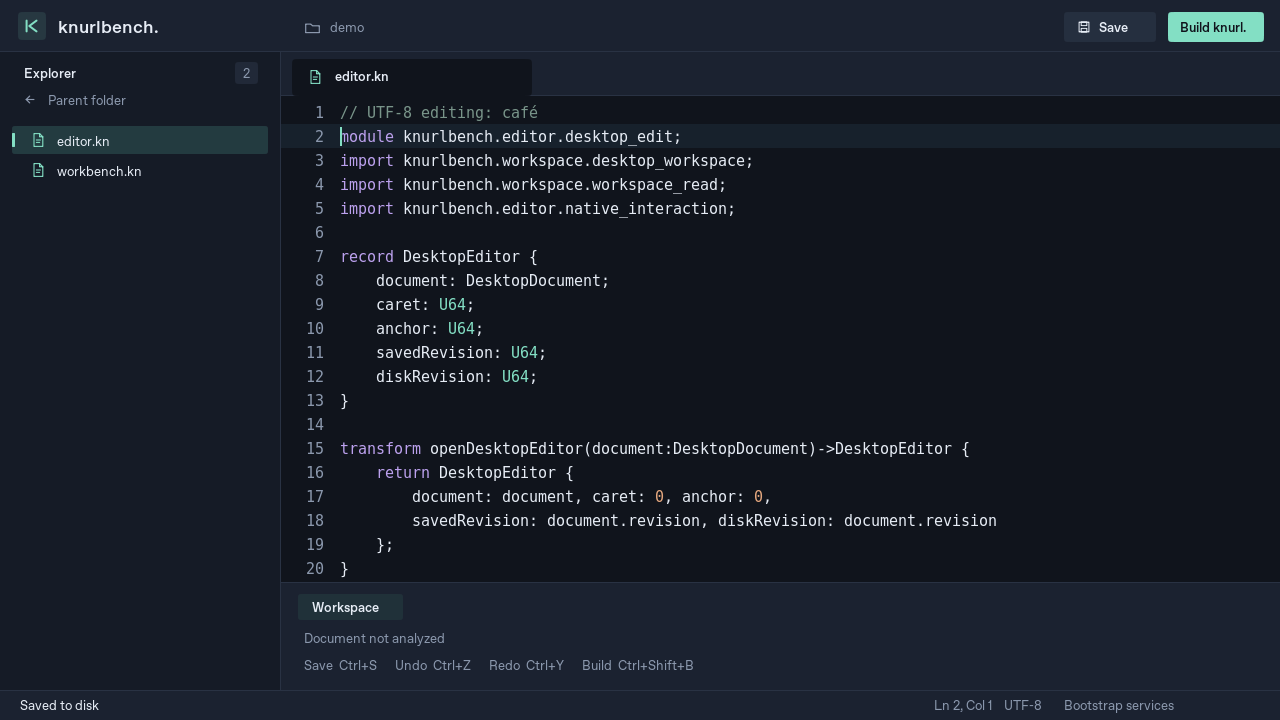Click the caret: U64 field line

425,305
